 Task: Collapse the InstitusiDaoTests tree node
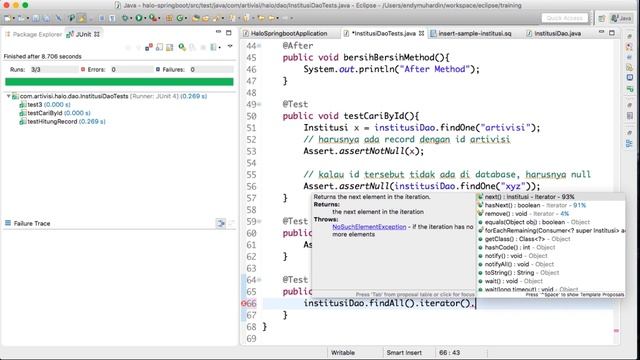pos(8,96)
